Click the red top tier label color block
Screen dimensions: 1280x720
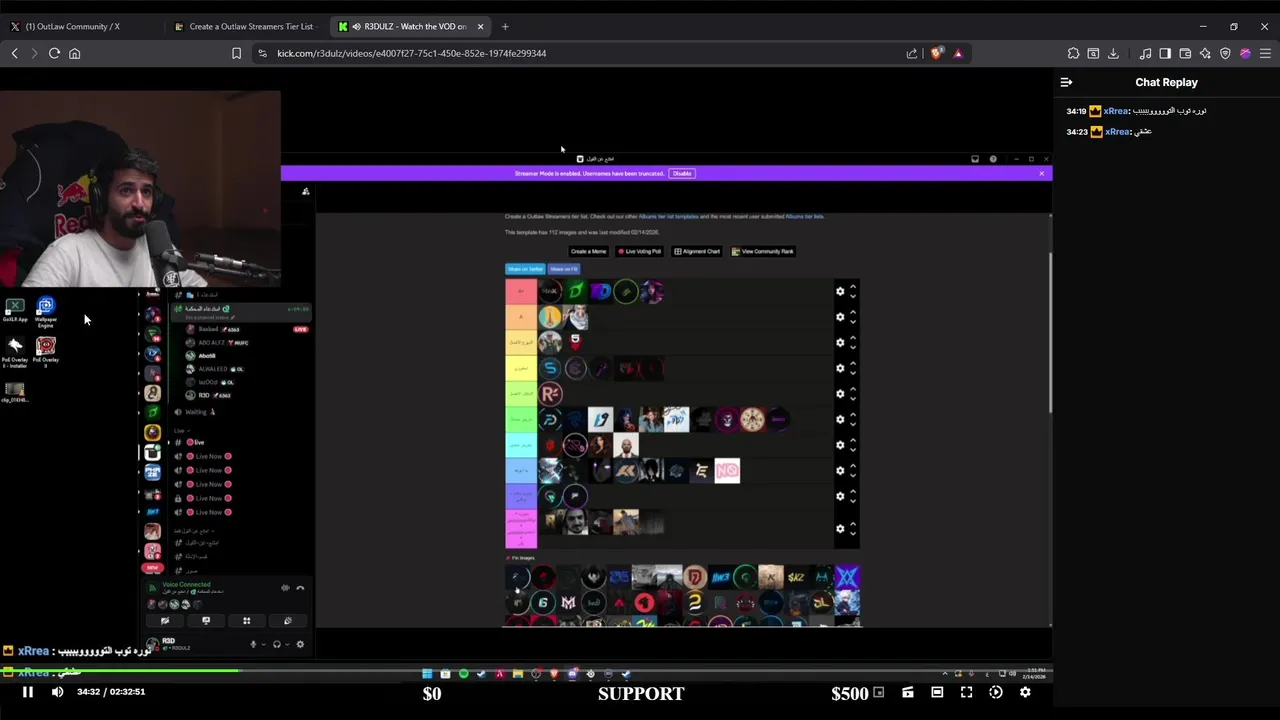(x=521, y=291)
